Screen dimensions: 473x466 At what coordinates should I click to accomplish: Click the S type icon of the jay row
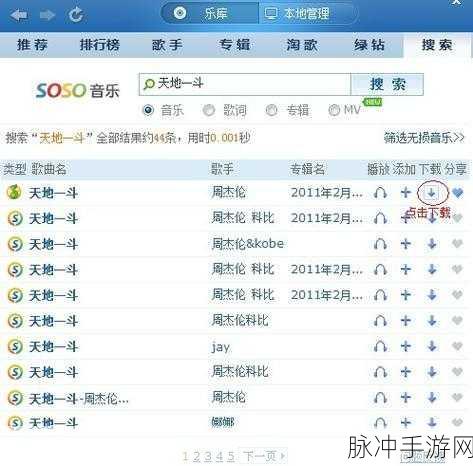[x=15, y=346]
